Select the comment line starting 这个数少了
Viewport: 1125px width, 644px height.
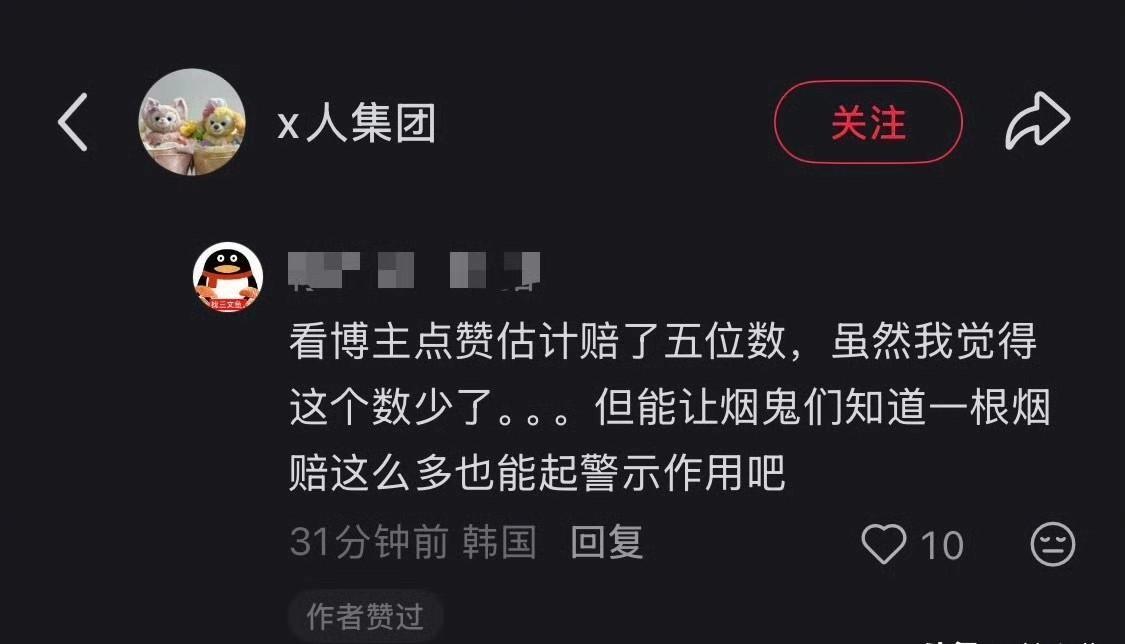(670, 407)
